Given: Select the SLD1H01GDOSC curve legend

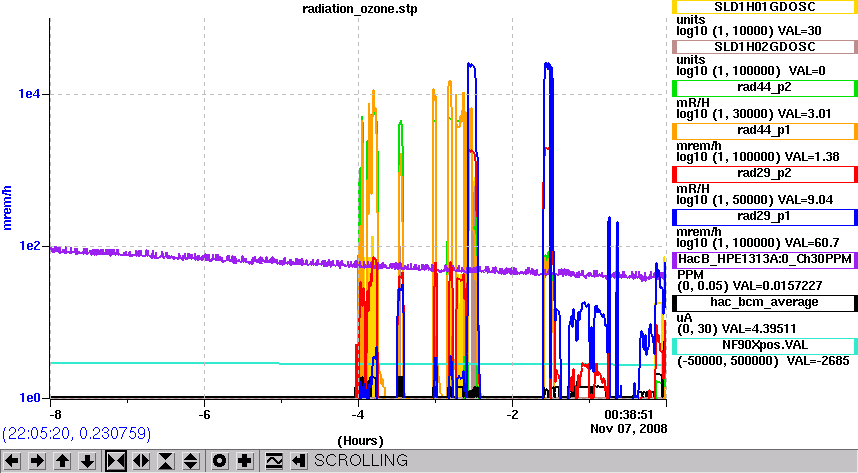Looking at the screenshot, I should (x=764, y=7).
